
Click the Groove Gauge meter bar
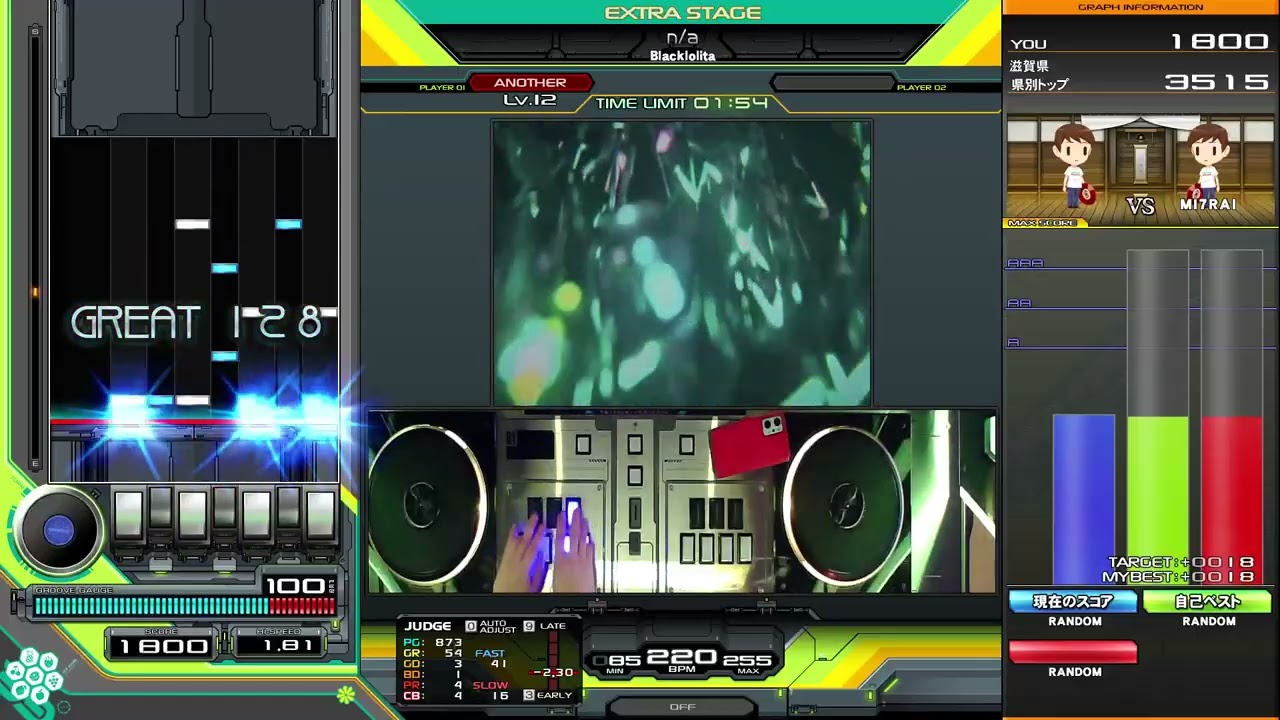point(185,606)
